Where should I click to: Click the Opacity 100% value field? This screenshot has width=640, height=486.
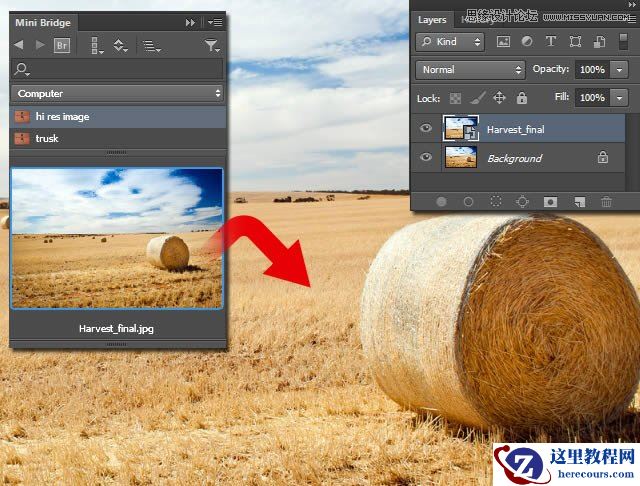592,70
